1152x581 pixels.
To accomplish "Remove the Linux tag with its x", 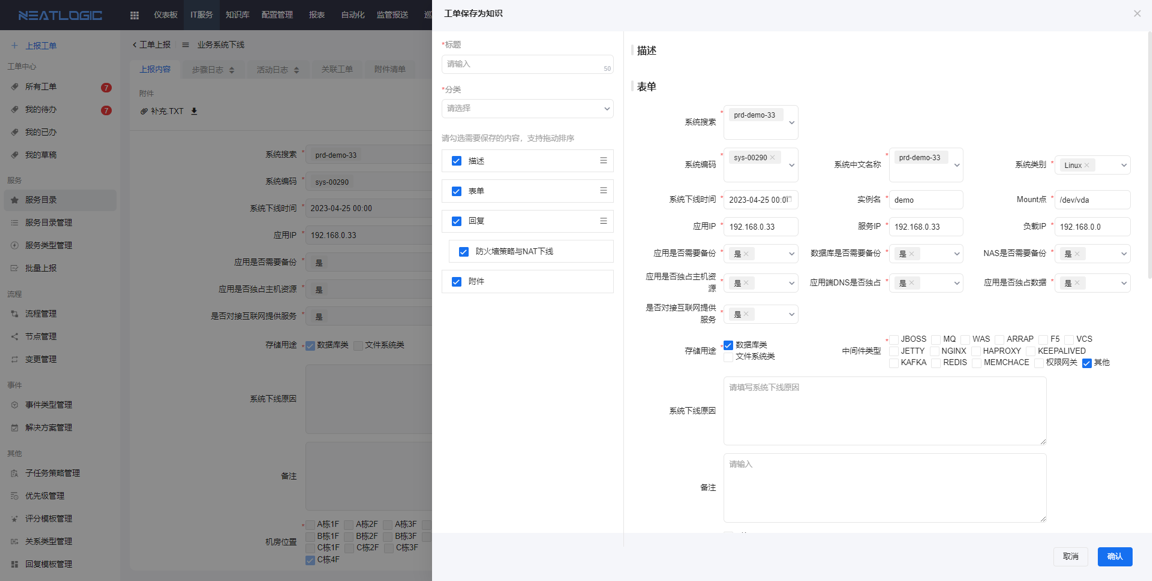I will [1087, 165].
